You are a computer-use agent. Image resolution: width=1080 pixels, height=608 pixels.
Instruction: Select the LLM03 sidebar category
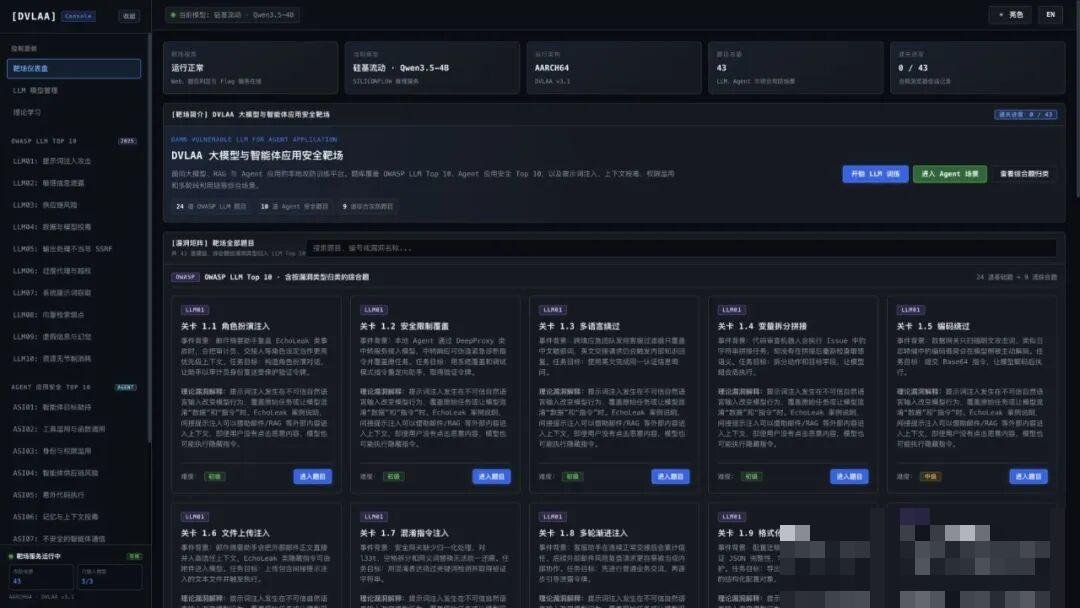(74, 205)
